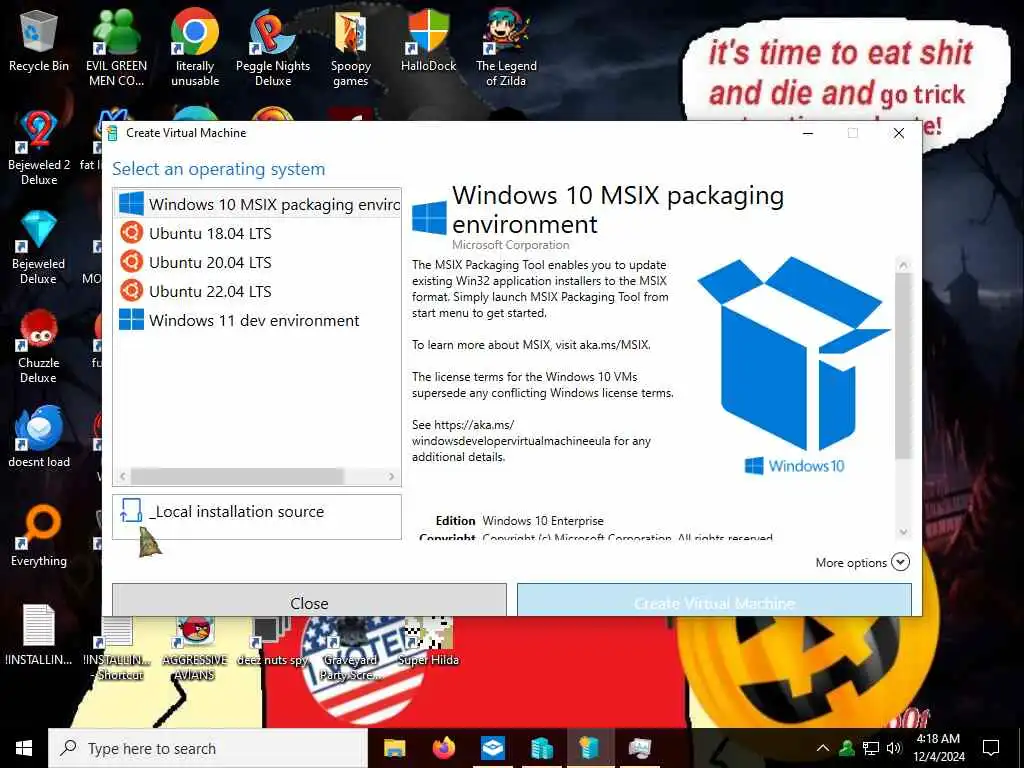This screenshot has width=1024, height=768.
Task: Launch Firefox from the taskbar
Action: click(x=444, y=748)
